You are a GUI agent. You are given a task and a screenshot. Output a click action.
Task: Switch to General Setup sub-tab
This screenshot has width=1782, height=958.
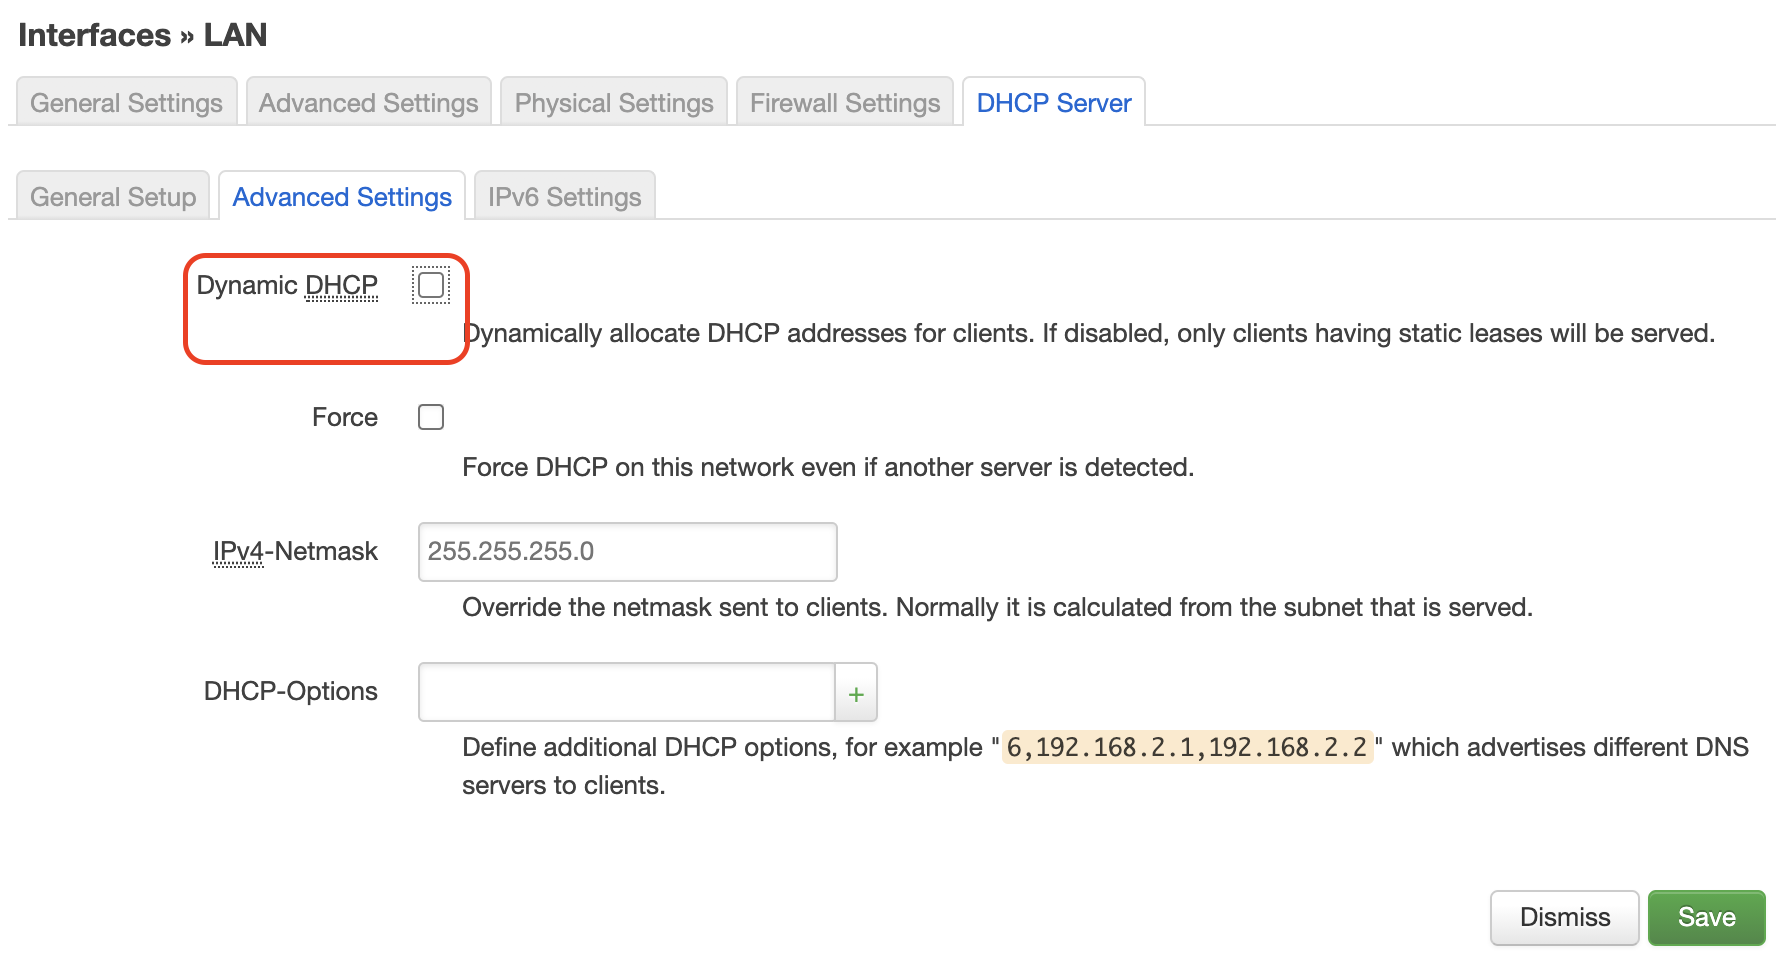pos(113,196)
